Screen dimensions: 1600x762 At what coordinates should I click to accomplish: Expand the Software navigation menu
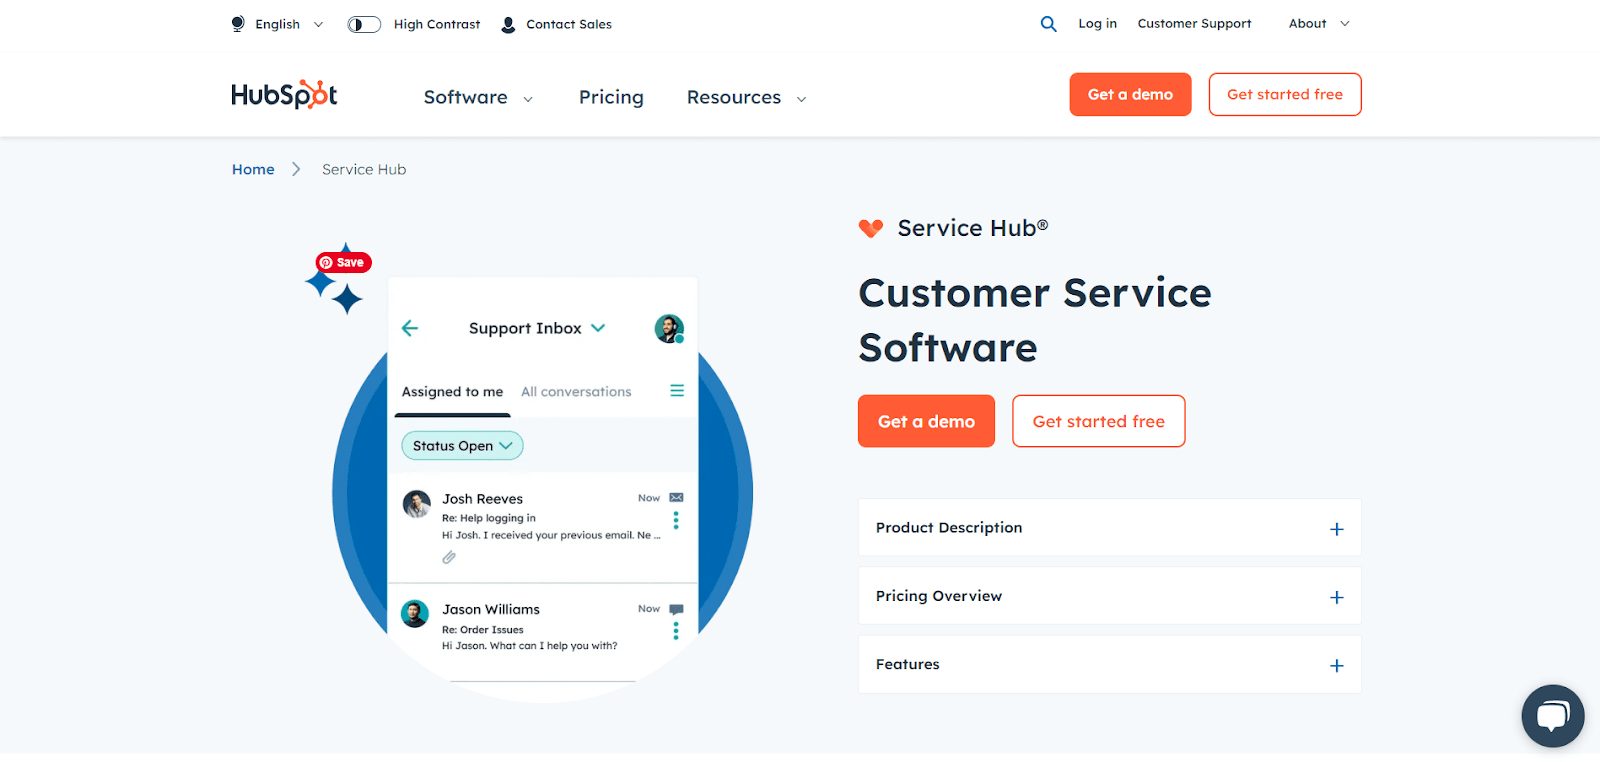click(x=478, y=98)
